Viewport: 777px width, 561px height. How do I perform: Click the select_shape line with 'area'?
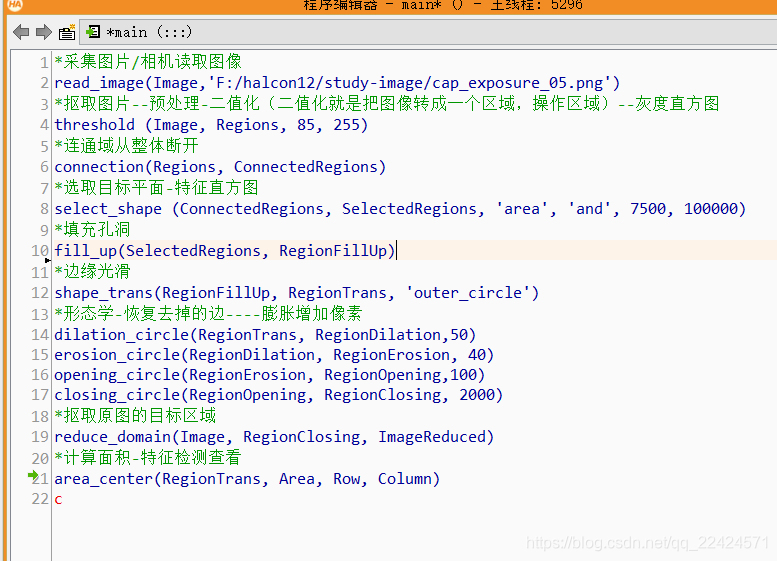400,209
